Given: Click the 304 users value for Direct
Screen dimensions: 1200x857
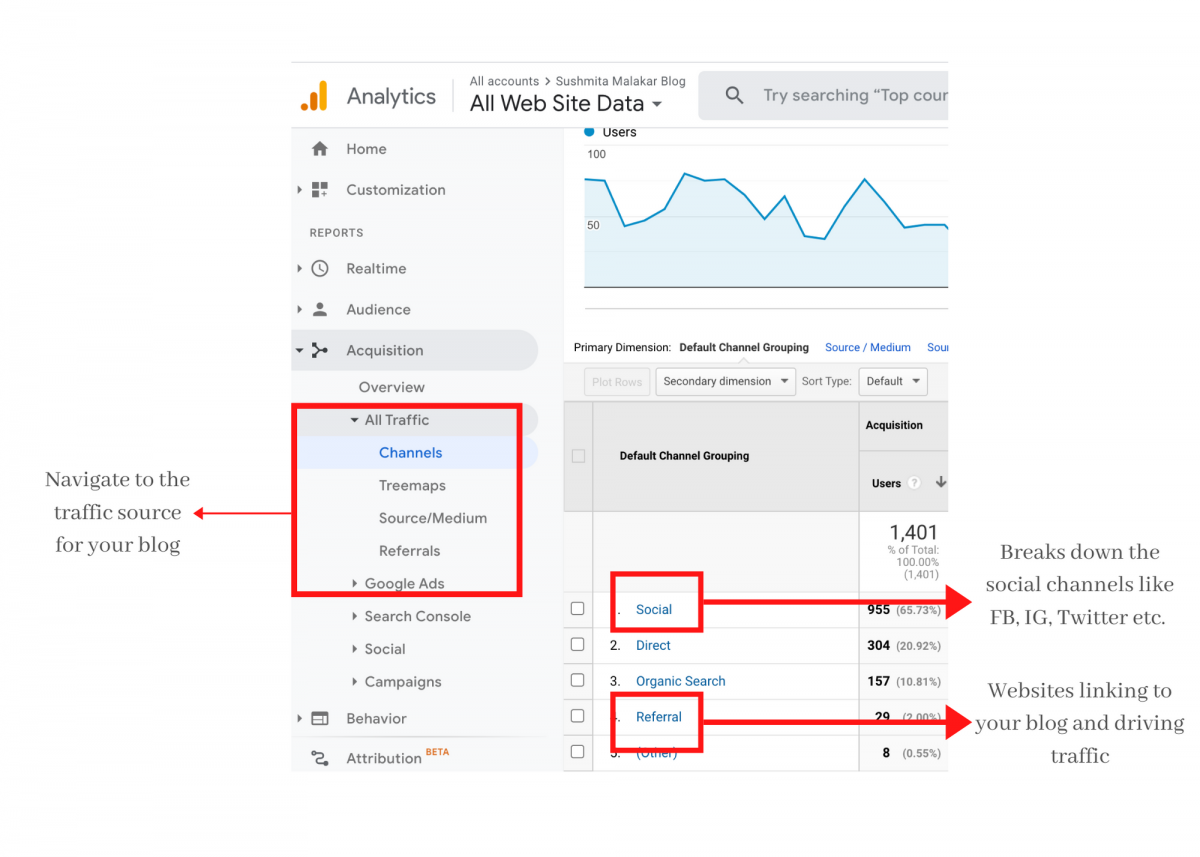Looking at the screenshot, I should click(x=879, y=645).
